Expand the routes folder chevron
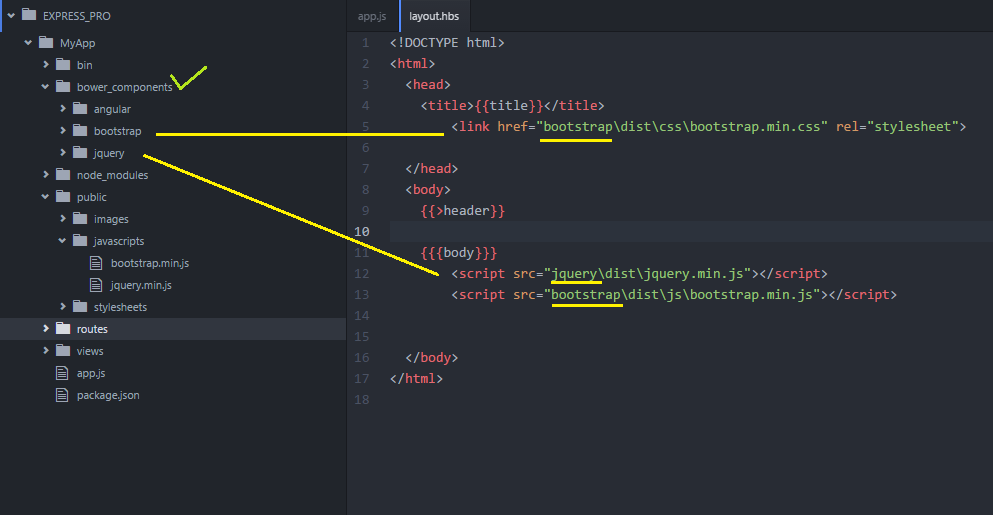The height and width of the screenshot is (515, 993). (46, 328)
